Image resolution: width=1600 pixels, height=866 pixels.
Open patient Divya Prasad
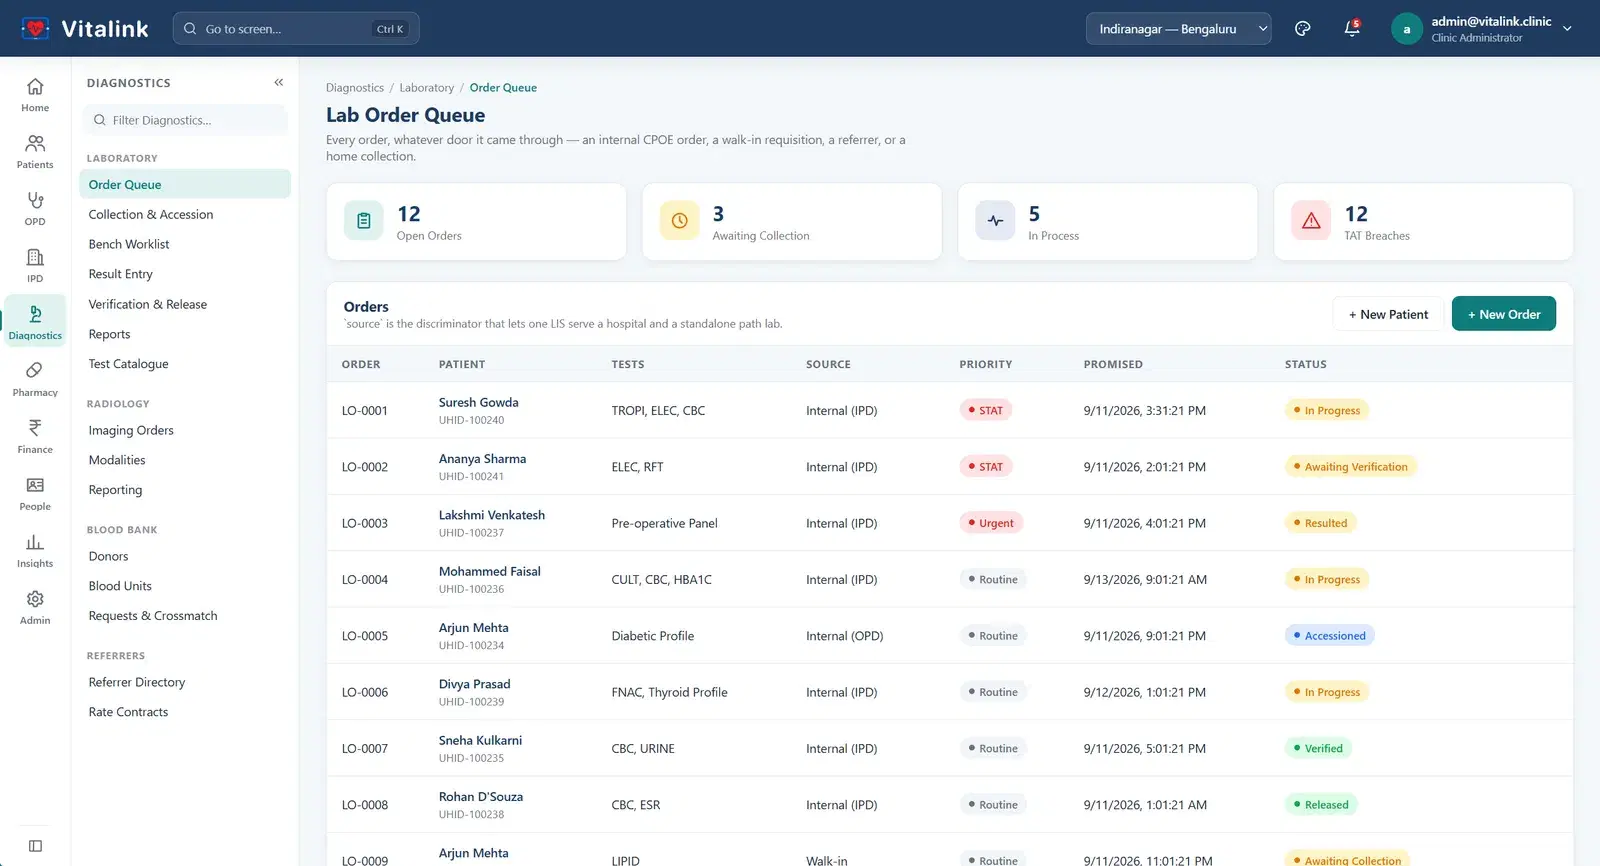pos(474,684)
